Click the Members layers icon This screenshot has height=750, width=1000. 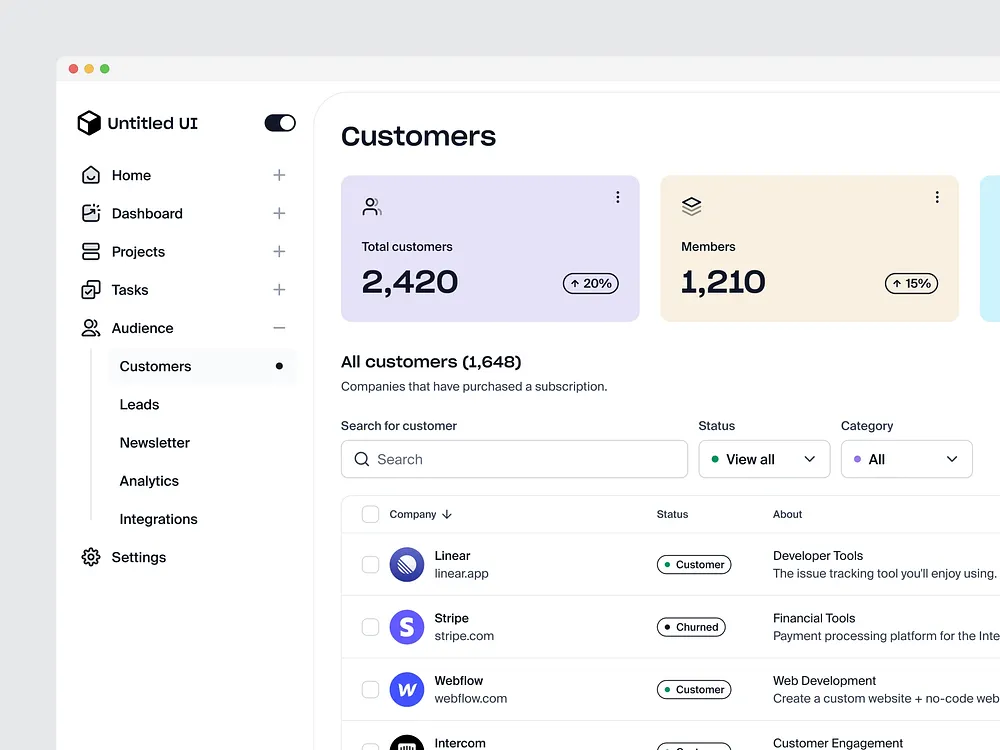click(x=691, y=205)
